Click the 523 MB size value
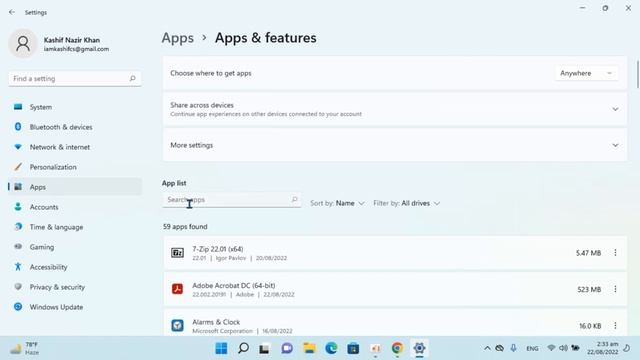The image size is (640, 360). coord(589,289)
